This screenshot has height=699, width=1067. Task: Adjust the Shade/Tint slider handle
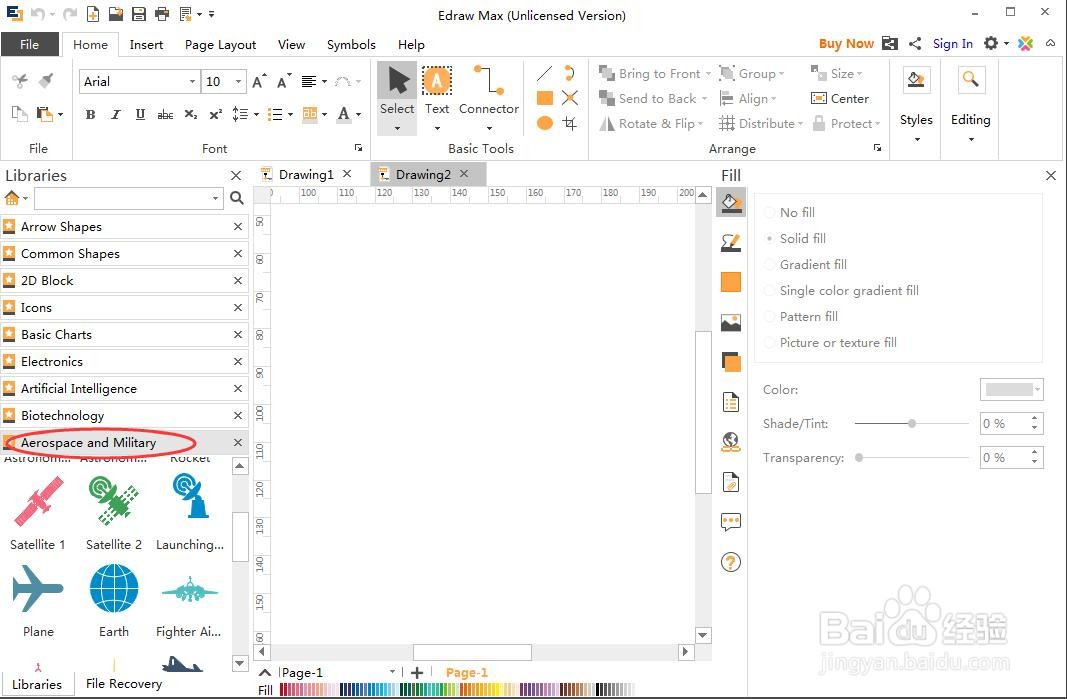(912, 423)
